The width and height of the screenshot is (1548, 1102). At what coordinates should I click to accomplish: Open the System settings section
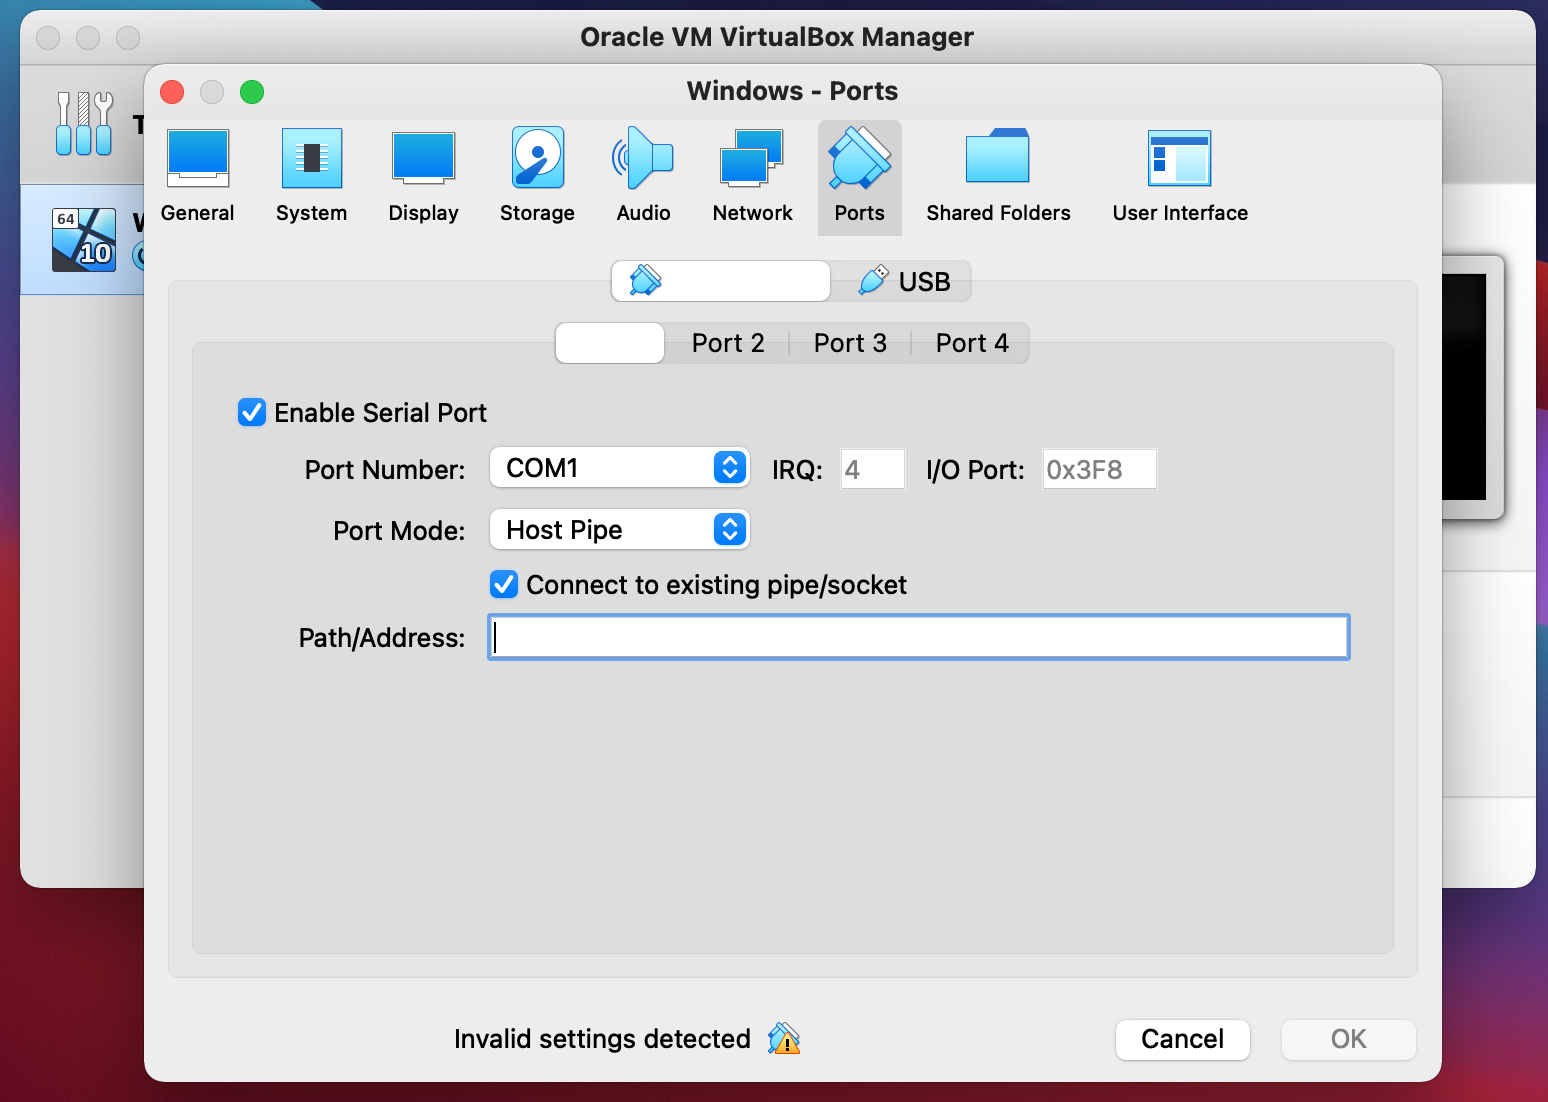click(311, 177)
